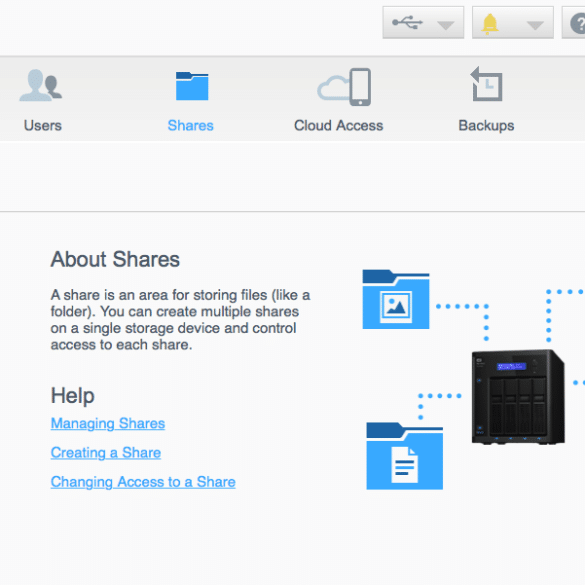Click the photo folder illustration

[x=396, y=299]
